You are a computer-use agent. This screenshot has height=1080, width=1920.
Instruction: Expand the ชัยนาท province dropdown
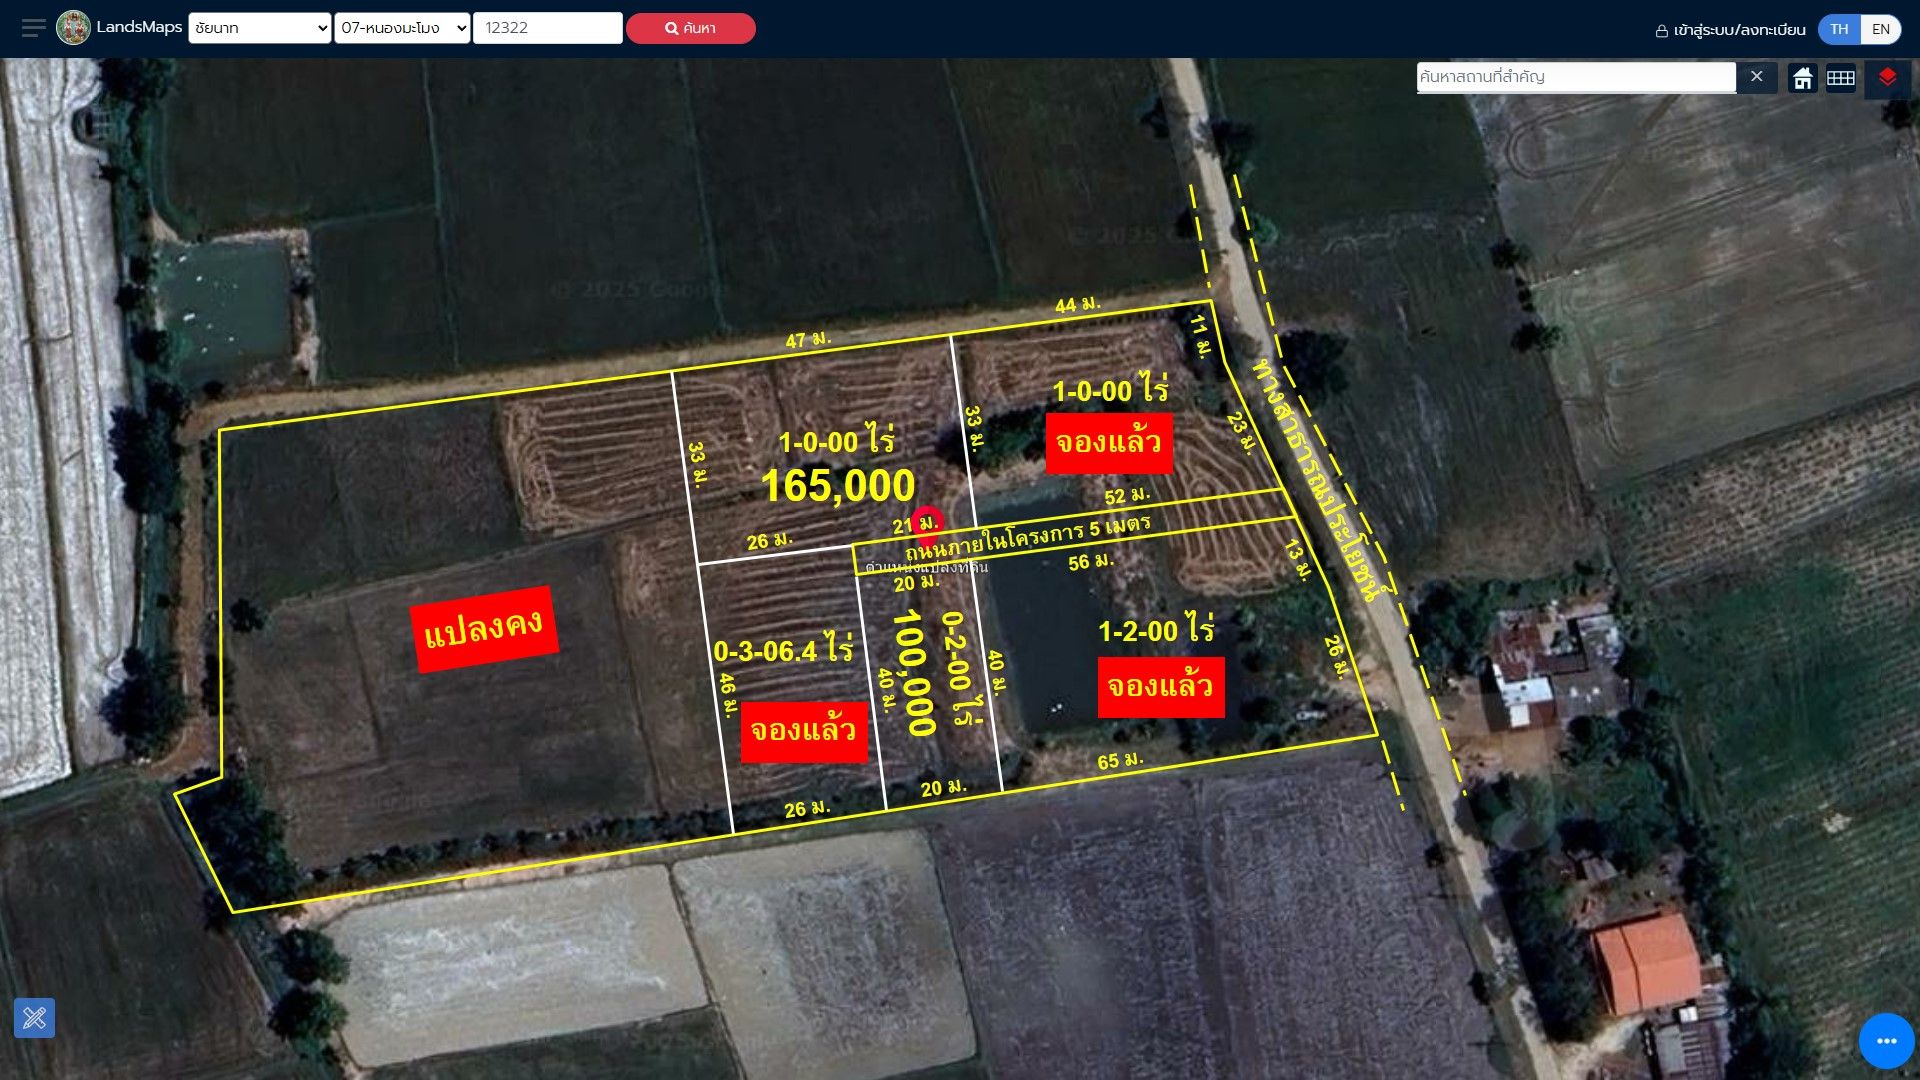click(259, 28)
